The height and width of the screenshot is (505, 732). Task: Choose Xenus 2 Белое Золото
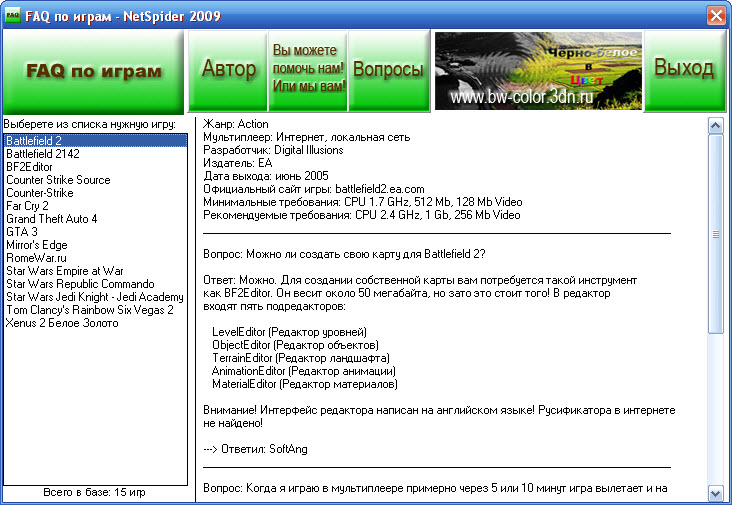[x=62, y=323]
